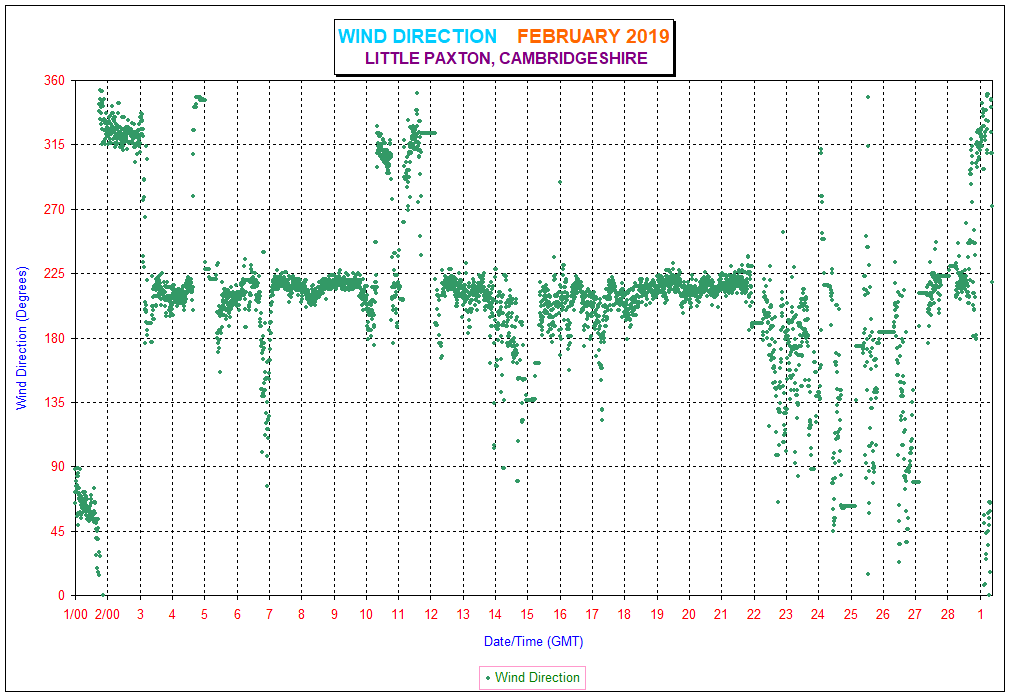Select the y-axis value "0"
This screenshot has width=1010, height=696.
coord(62,596)
